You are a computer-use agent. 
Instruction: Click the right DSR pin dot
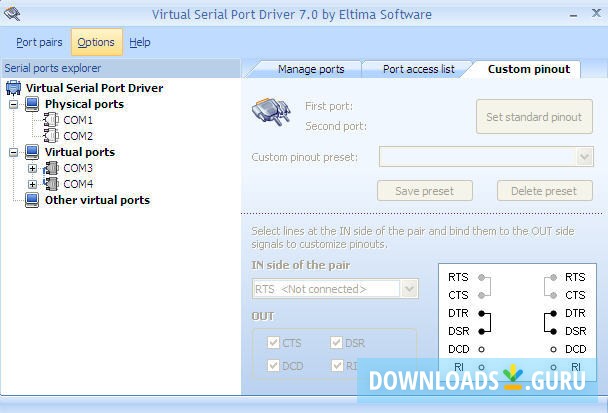(x=553, y=331)
